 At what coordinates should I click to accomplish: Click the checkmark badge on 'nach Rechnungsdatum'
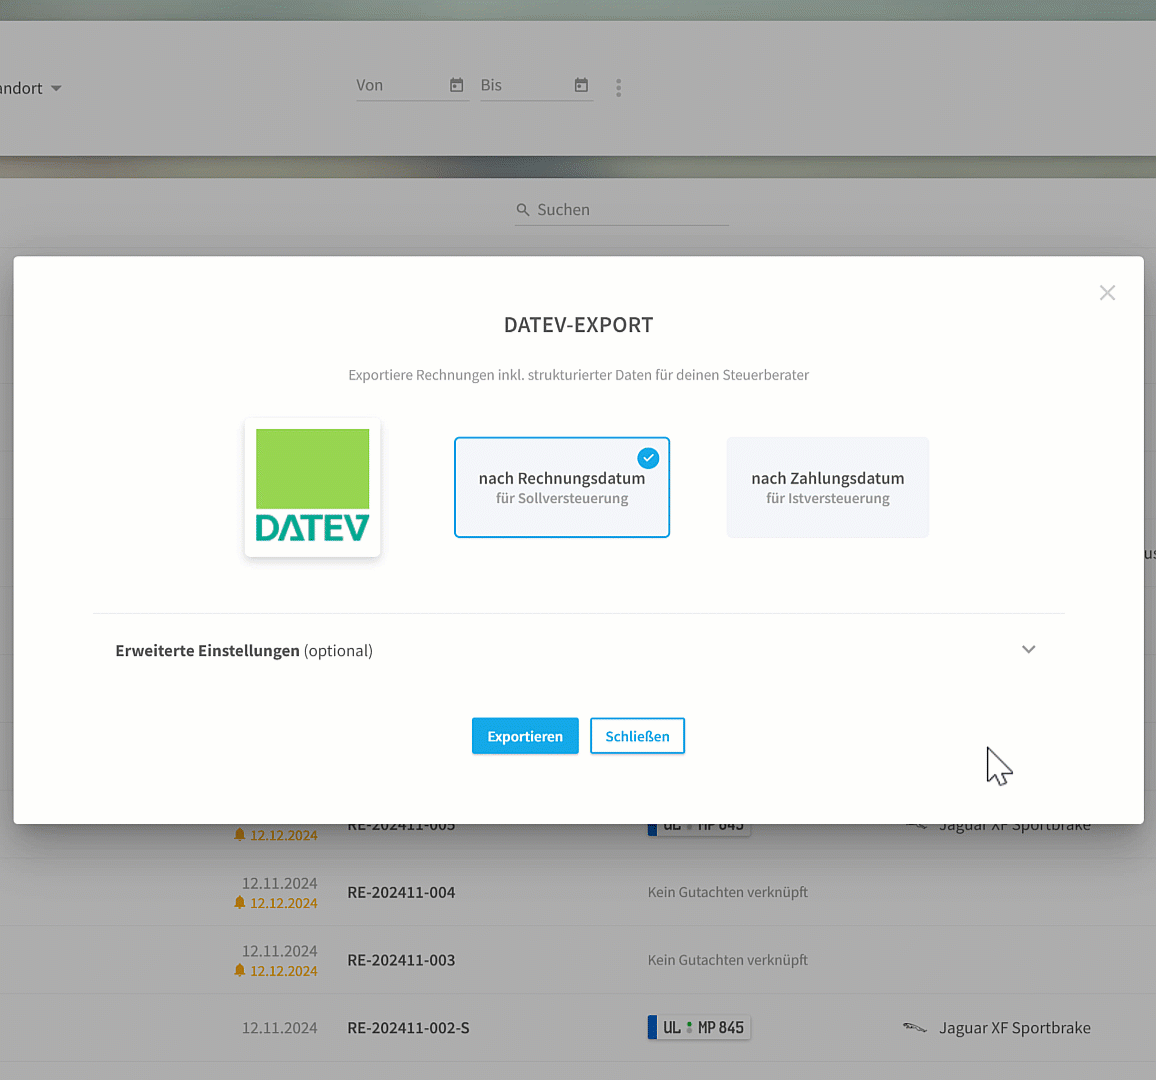tap(648, 458)
